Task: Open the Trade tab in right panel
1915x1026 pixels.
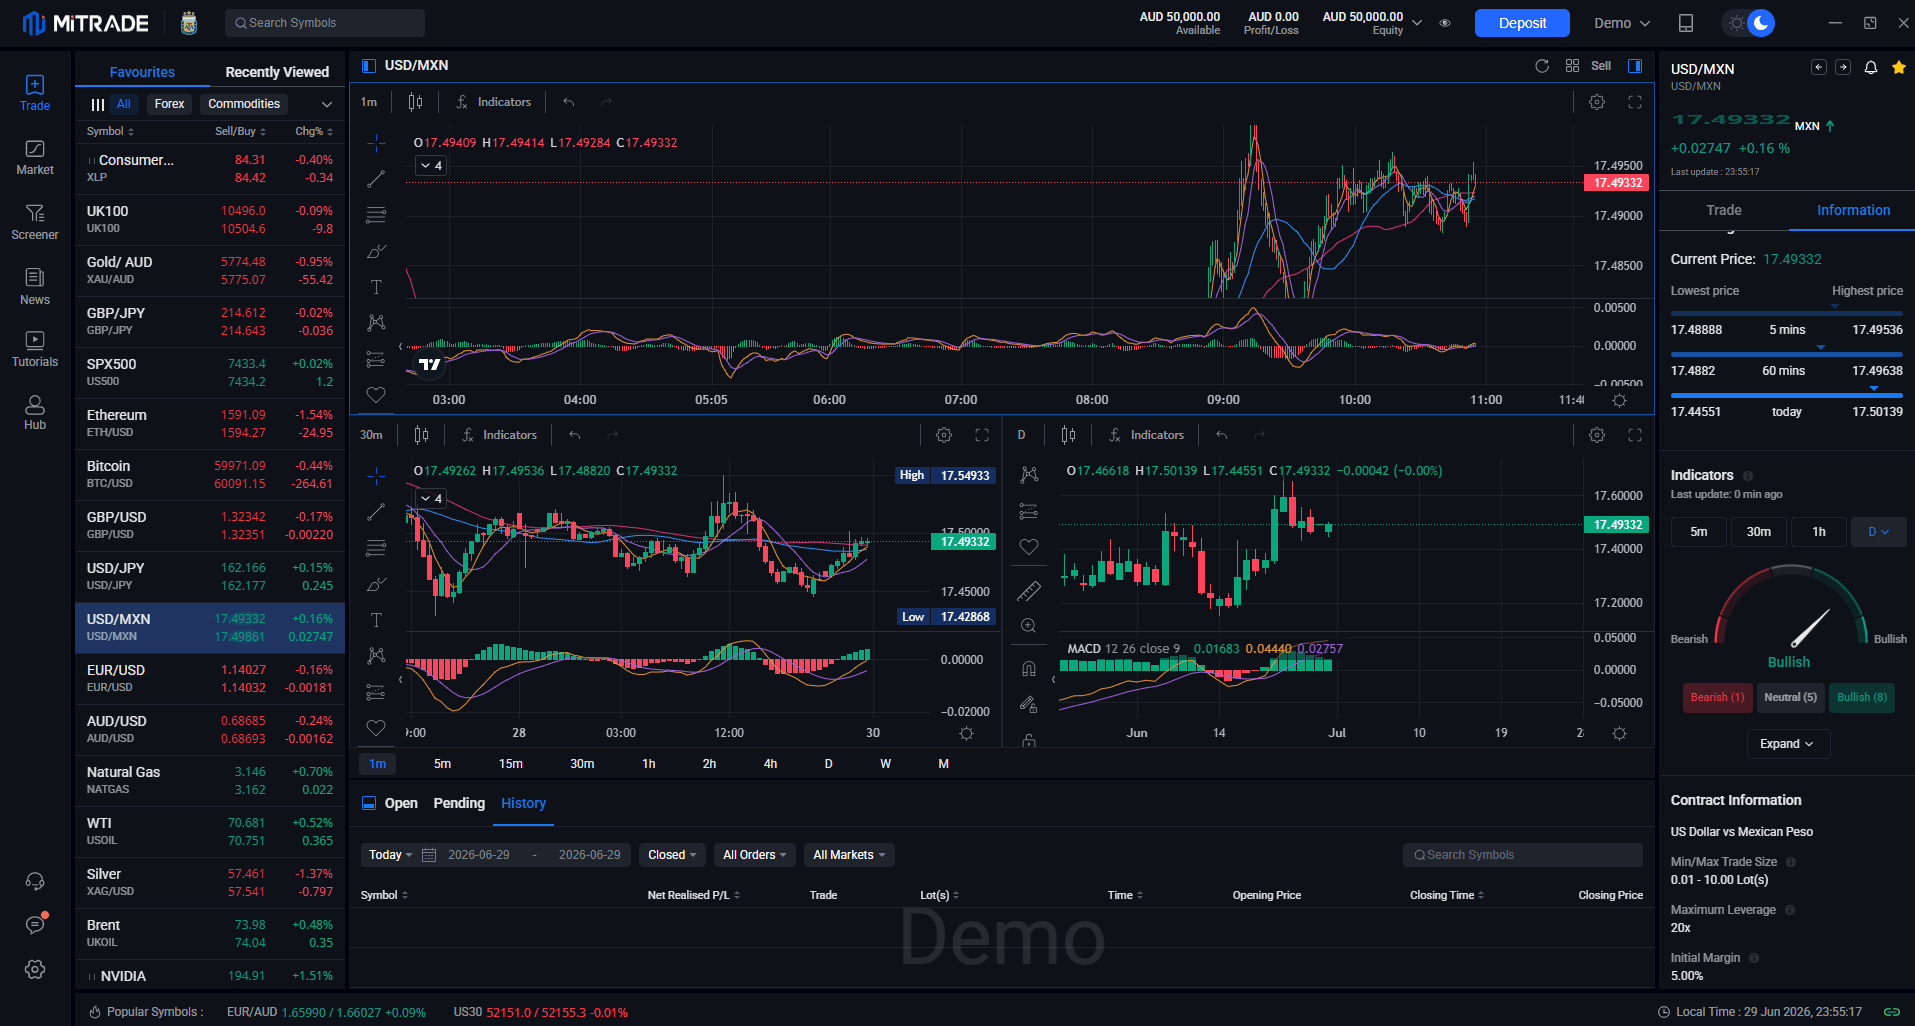Action: click(x=1724, y=210)
